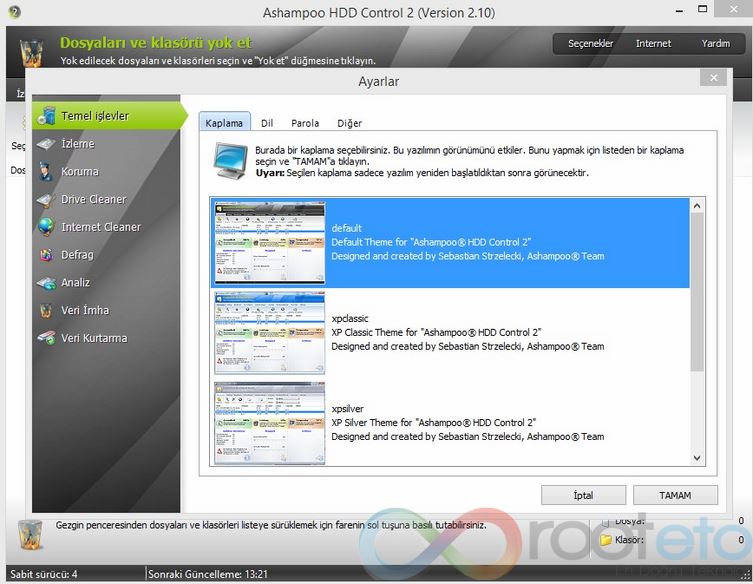Image resolution: width=753 pixels, height=584 pixels.
Task: Click the 'XP Silver Theme for' description text
Action: click(434, 423)
